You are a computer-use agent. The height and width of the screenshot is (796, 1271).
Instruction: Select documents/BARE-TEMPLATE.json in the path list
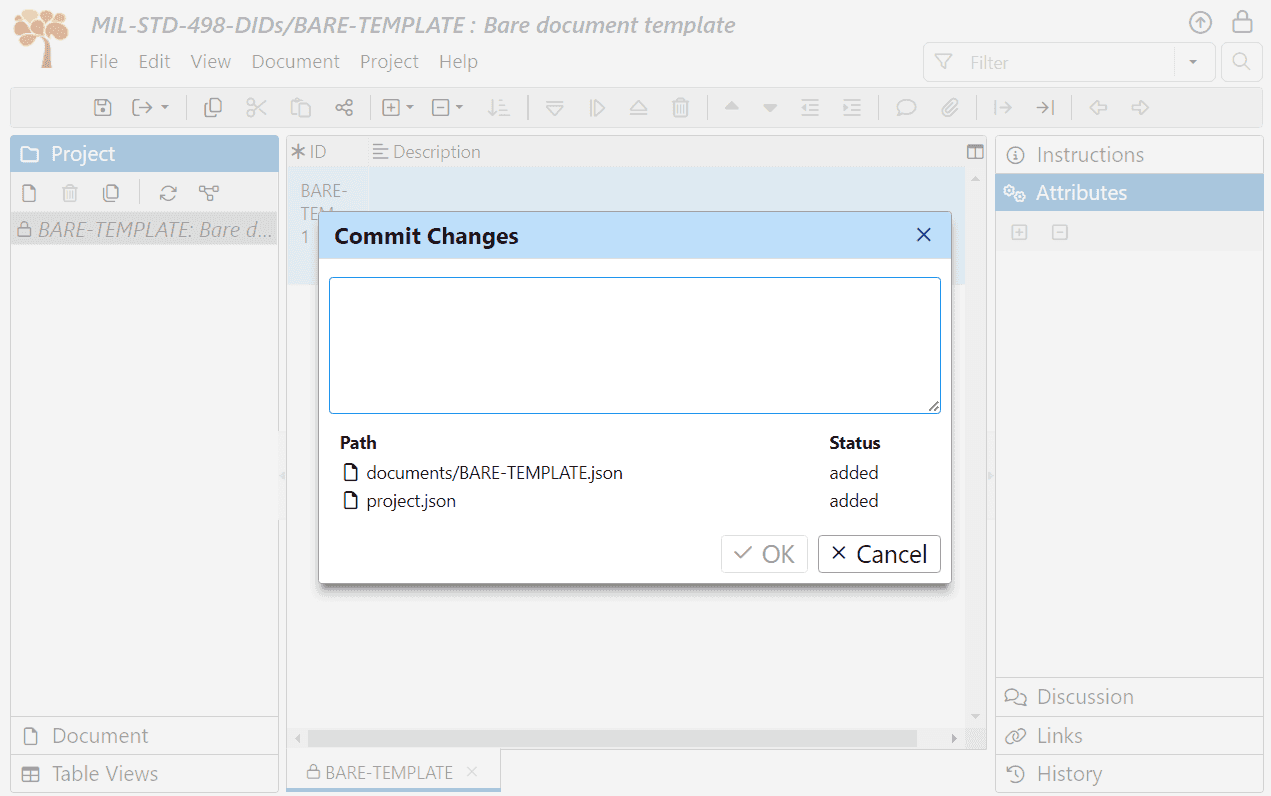point(494,473)
